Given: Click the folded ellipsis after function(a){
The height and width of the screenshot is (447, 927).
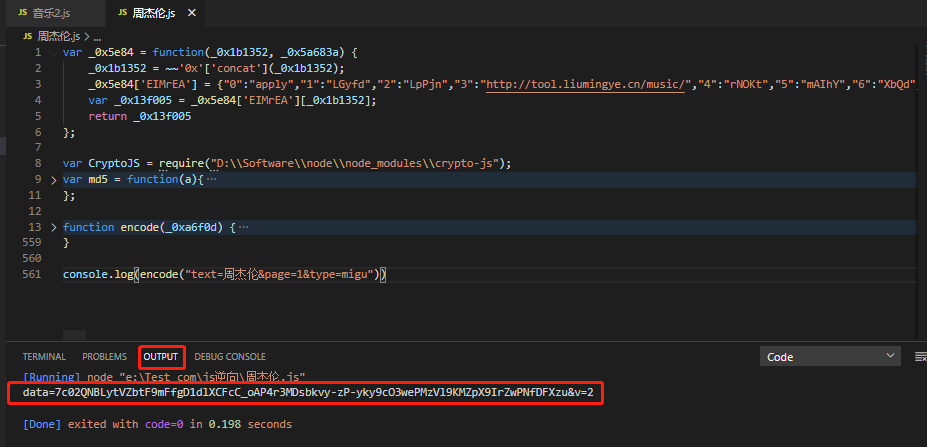Looking at the screenshot, I should pyautogui.click(x=210, y=180).
